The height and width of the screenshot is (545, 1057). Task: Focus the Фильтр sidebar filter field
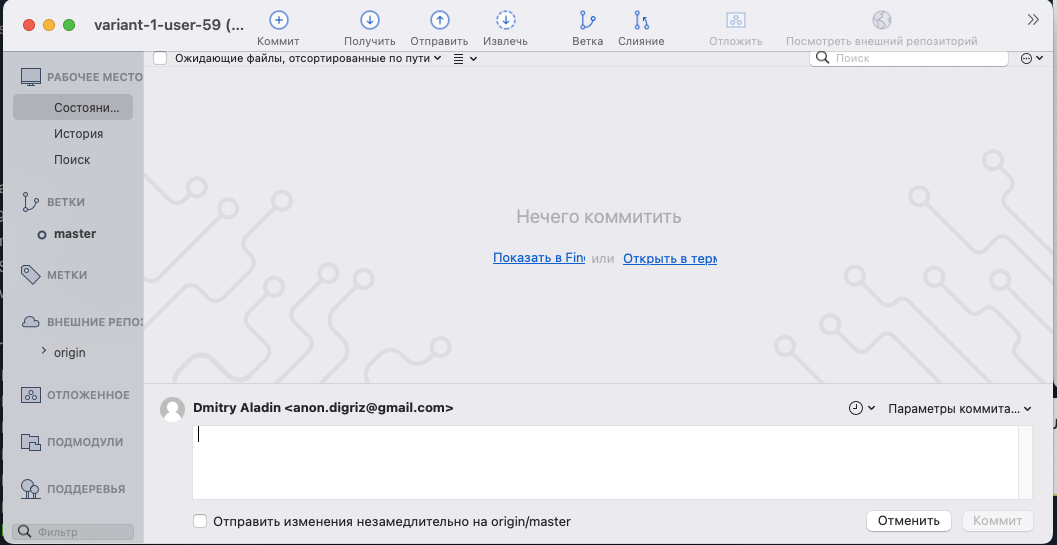pyautogui.click(x=73, y=532)
